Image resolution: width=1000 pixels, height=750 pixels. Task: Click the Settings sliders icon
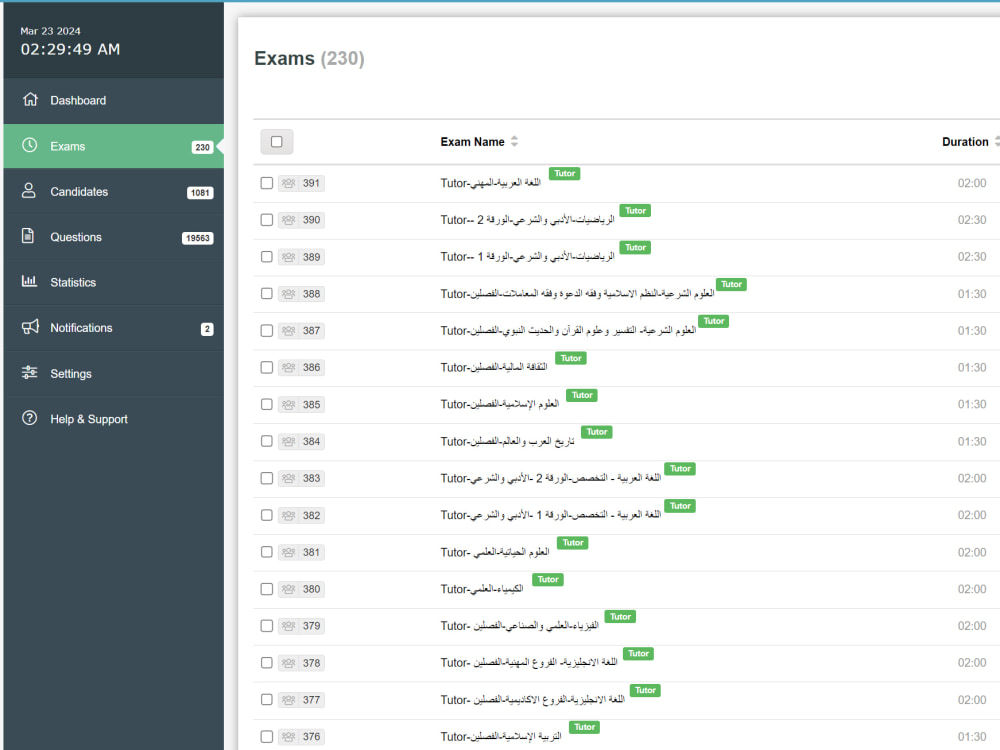29,372
